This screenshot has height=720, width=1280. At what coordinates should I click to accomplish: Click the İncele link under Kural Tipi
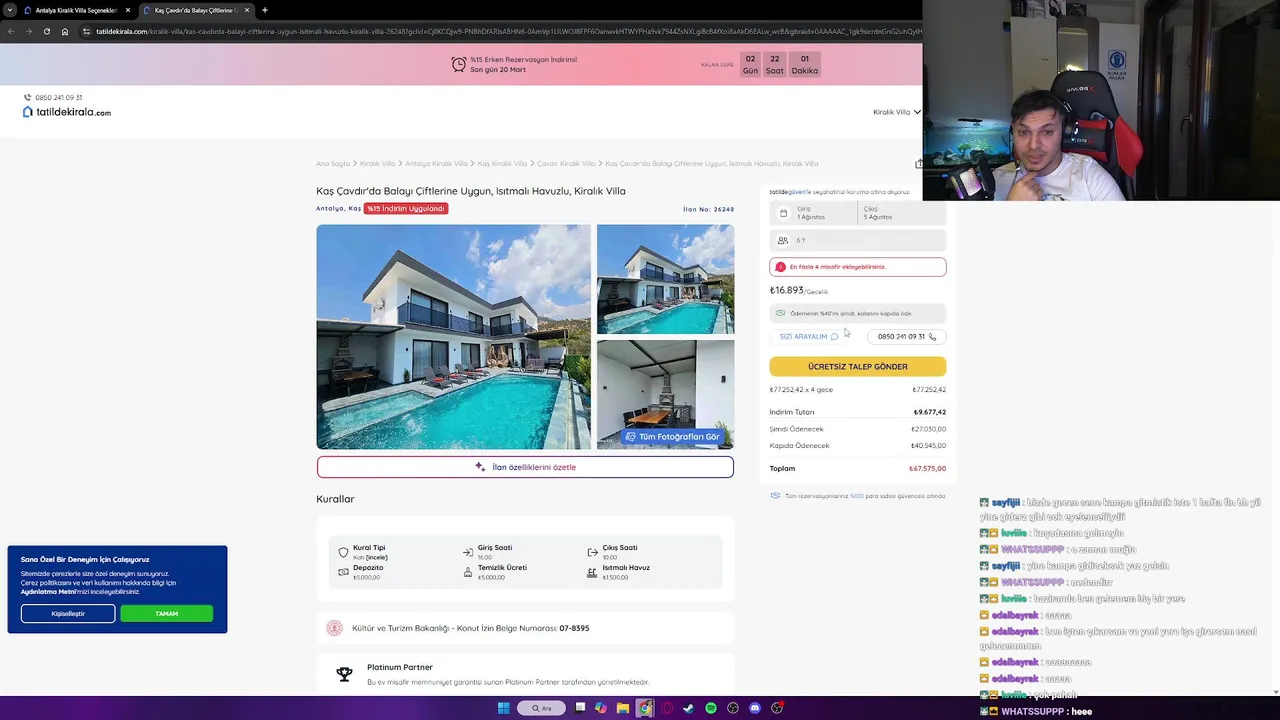[377, 557]
